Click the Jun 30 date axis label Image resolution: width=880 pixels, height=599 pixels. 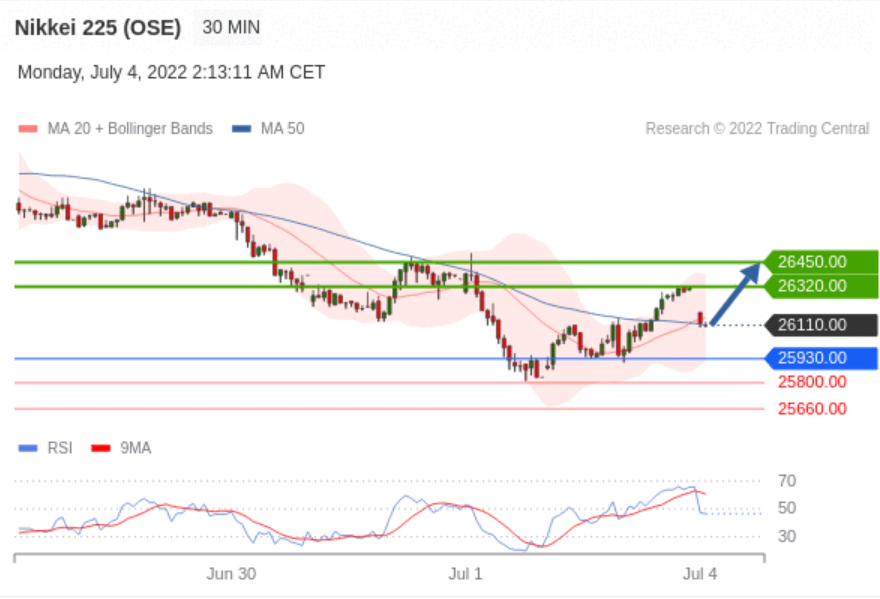[231, 574]
